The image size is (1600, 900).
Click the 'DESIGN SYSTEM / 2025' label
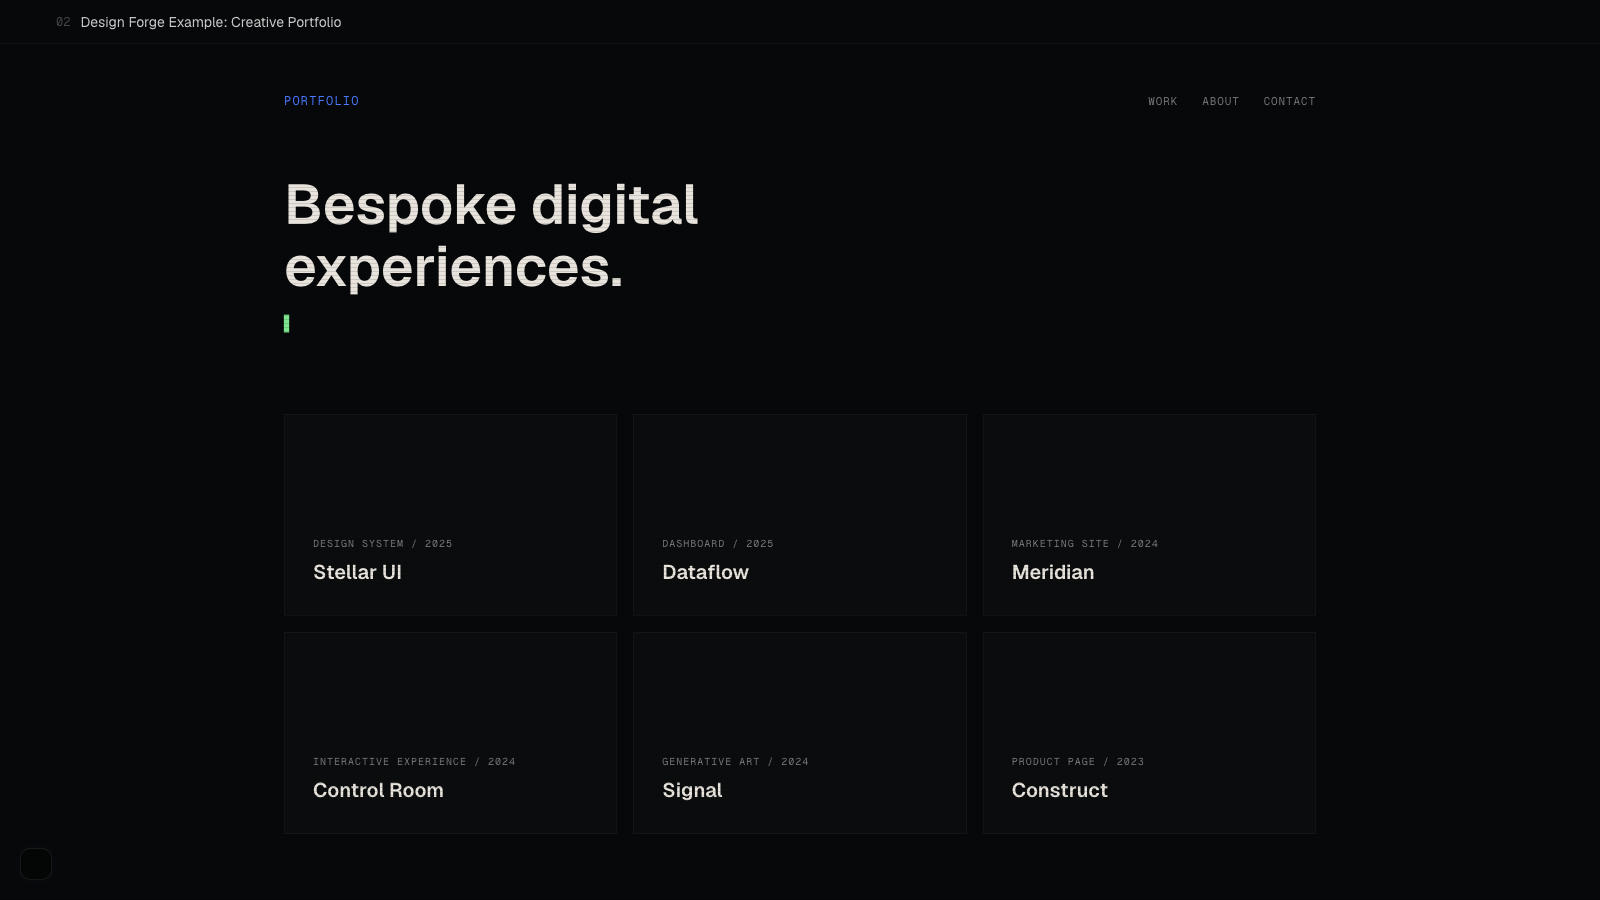point(382,544)
